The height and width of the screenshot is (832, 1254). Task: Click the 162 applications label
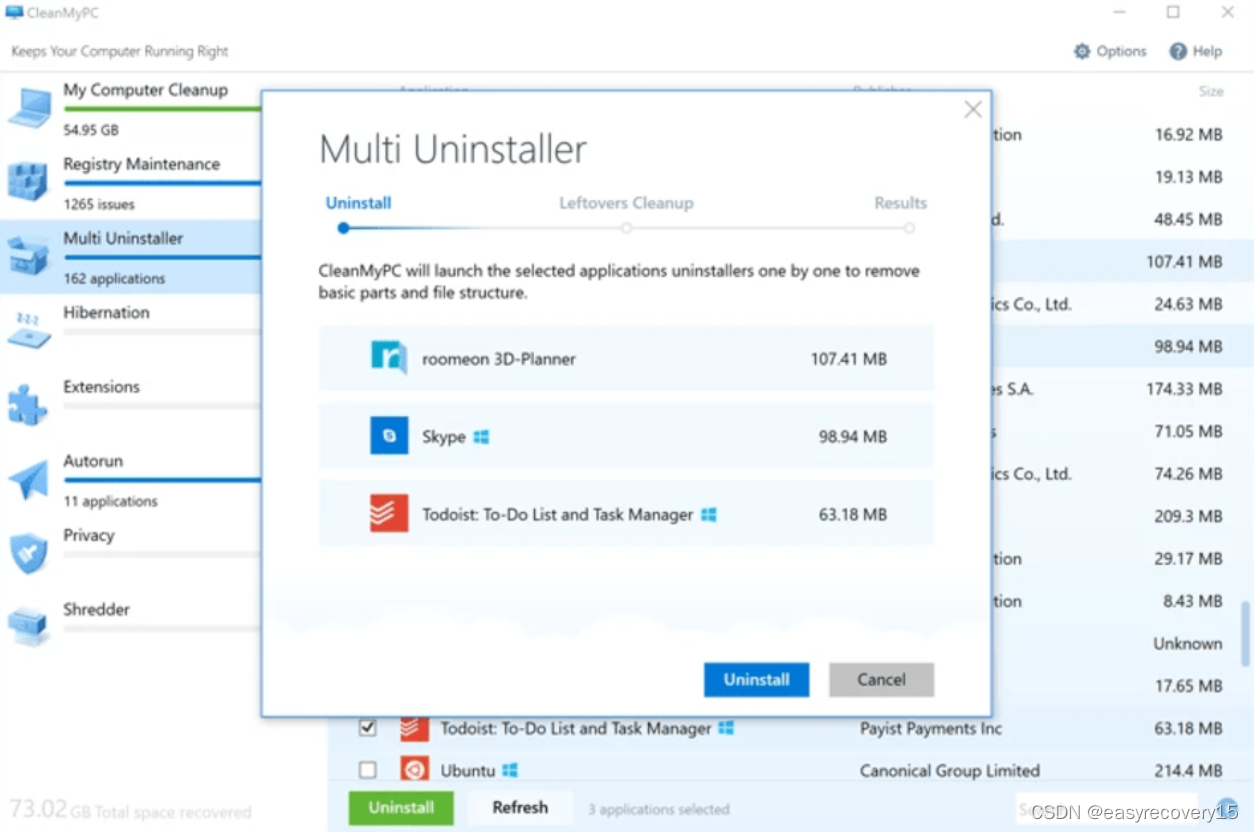click(x=114, y=279)
